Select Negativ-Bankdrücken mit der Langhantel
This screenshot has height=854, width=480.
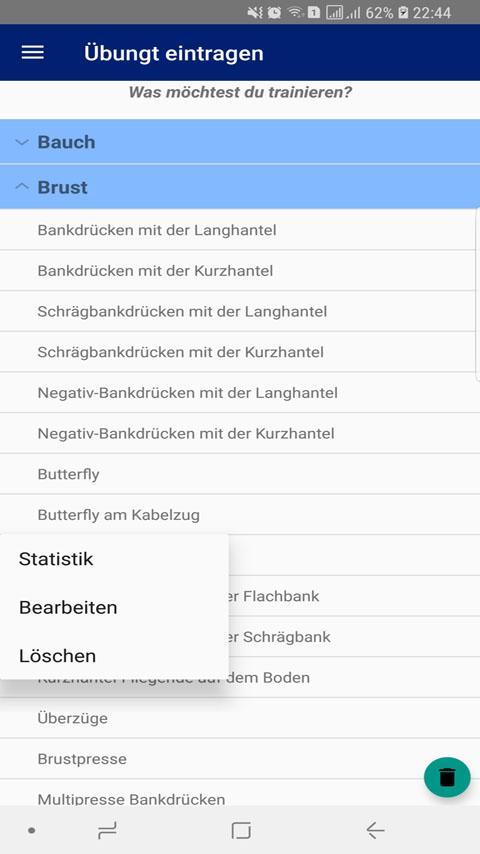[240, 393]
